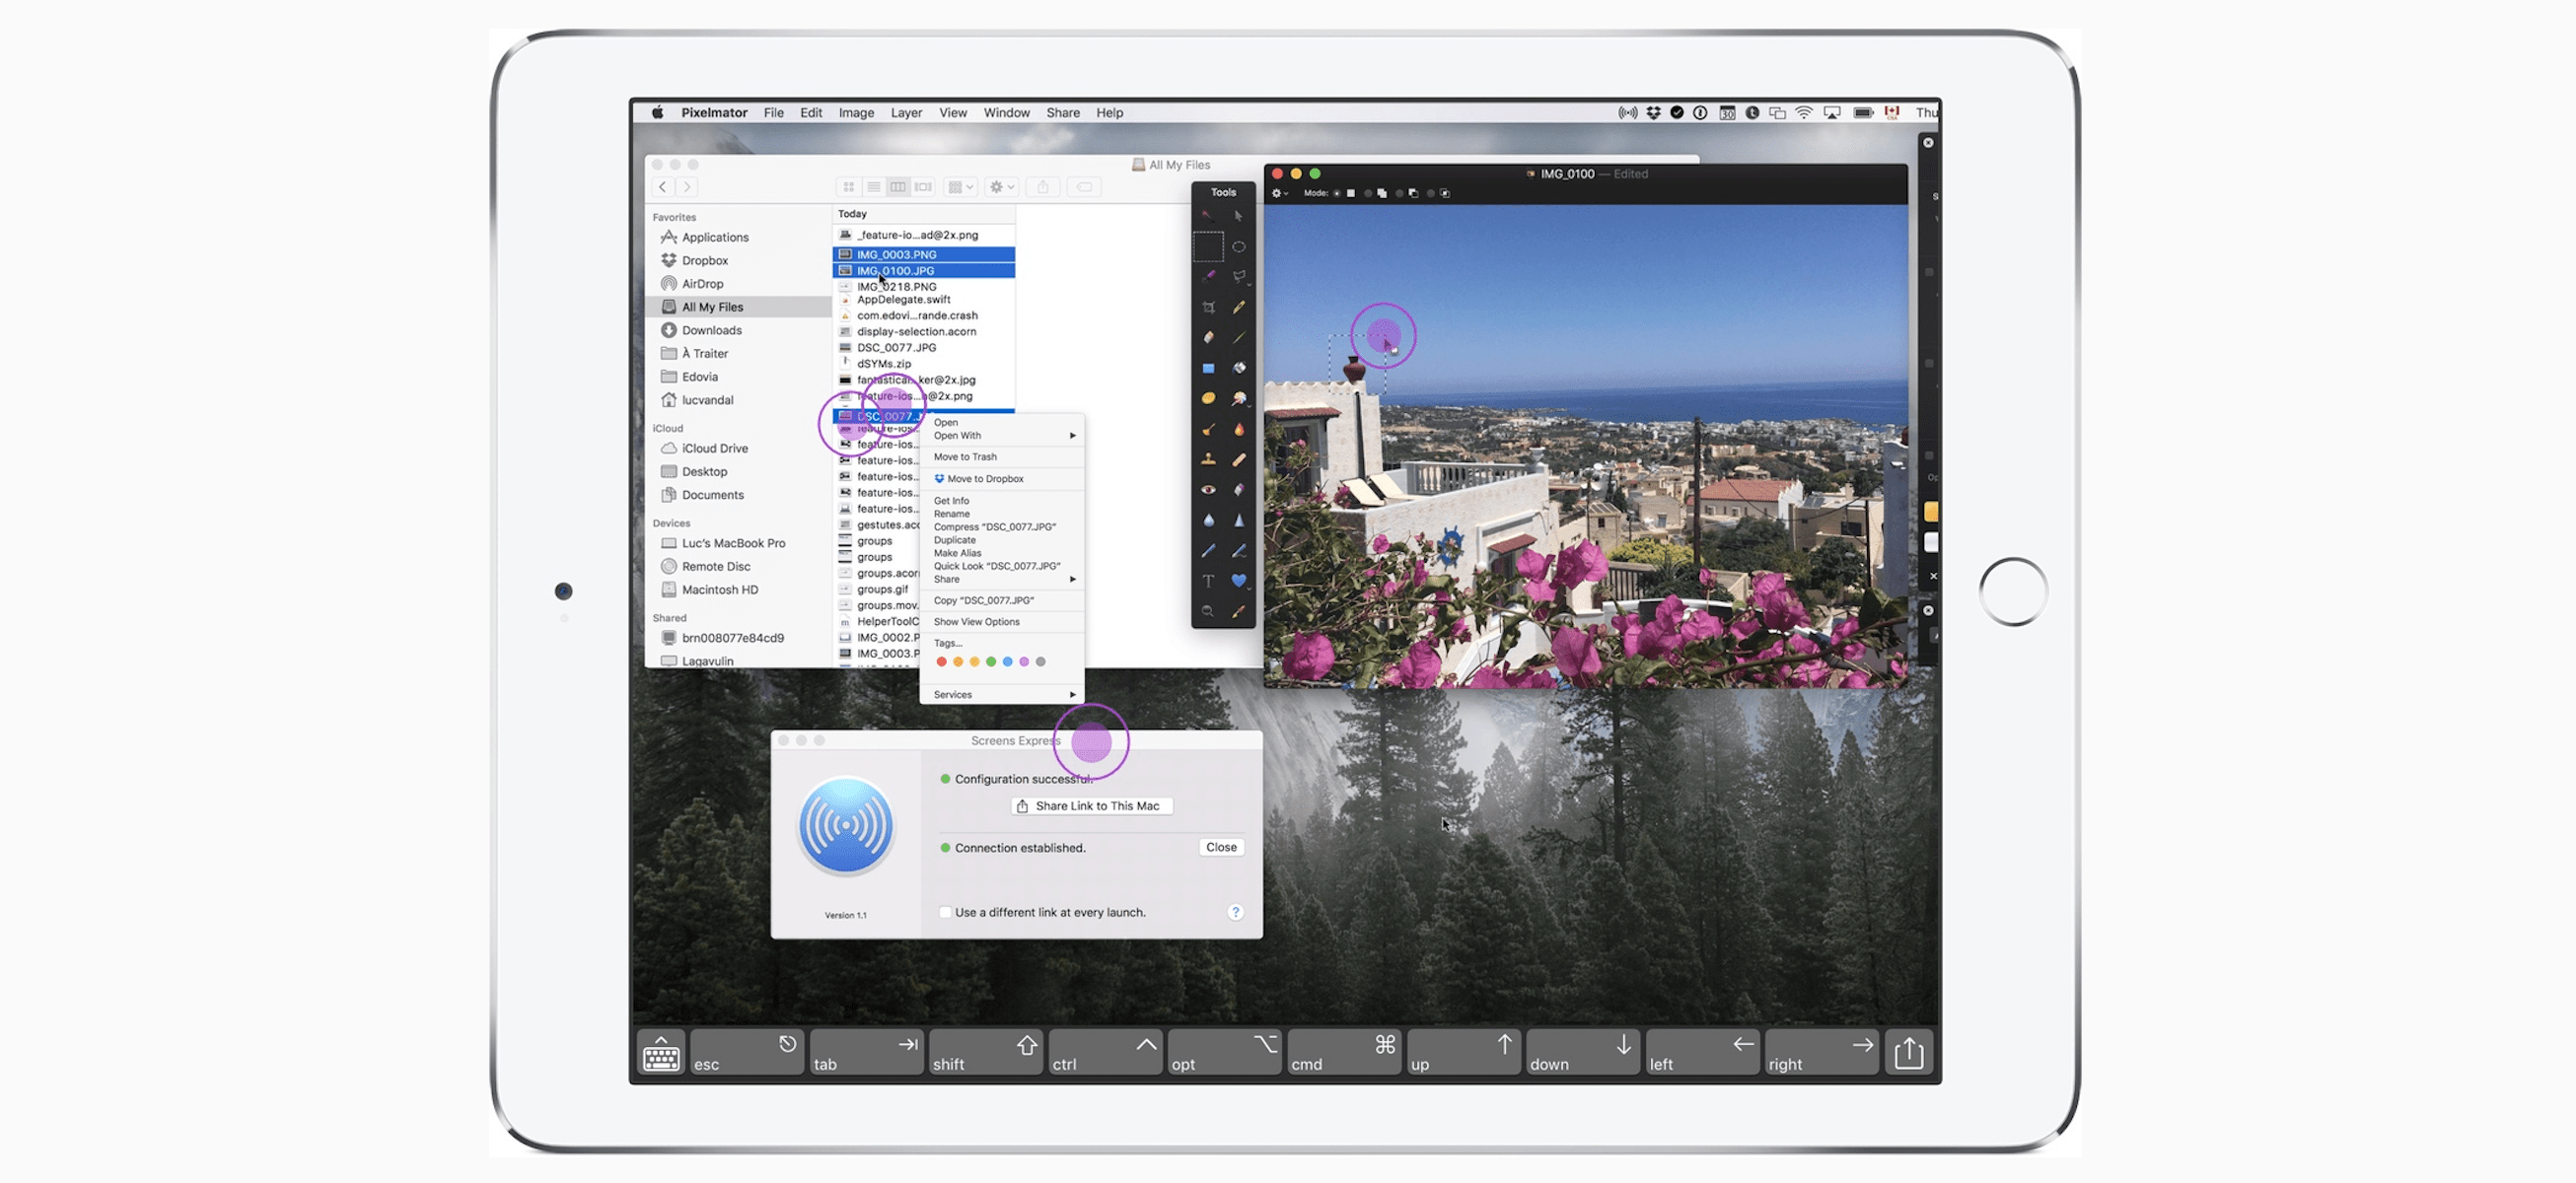Select the green tag color swatch
The image size is (2576, 1183).
[x=991, y=661]
